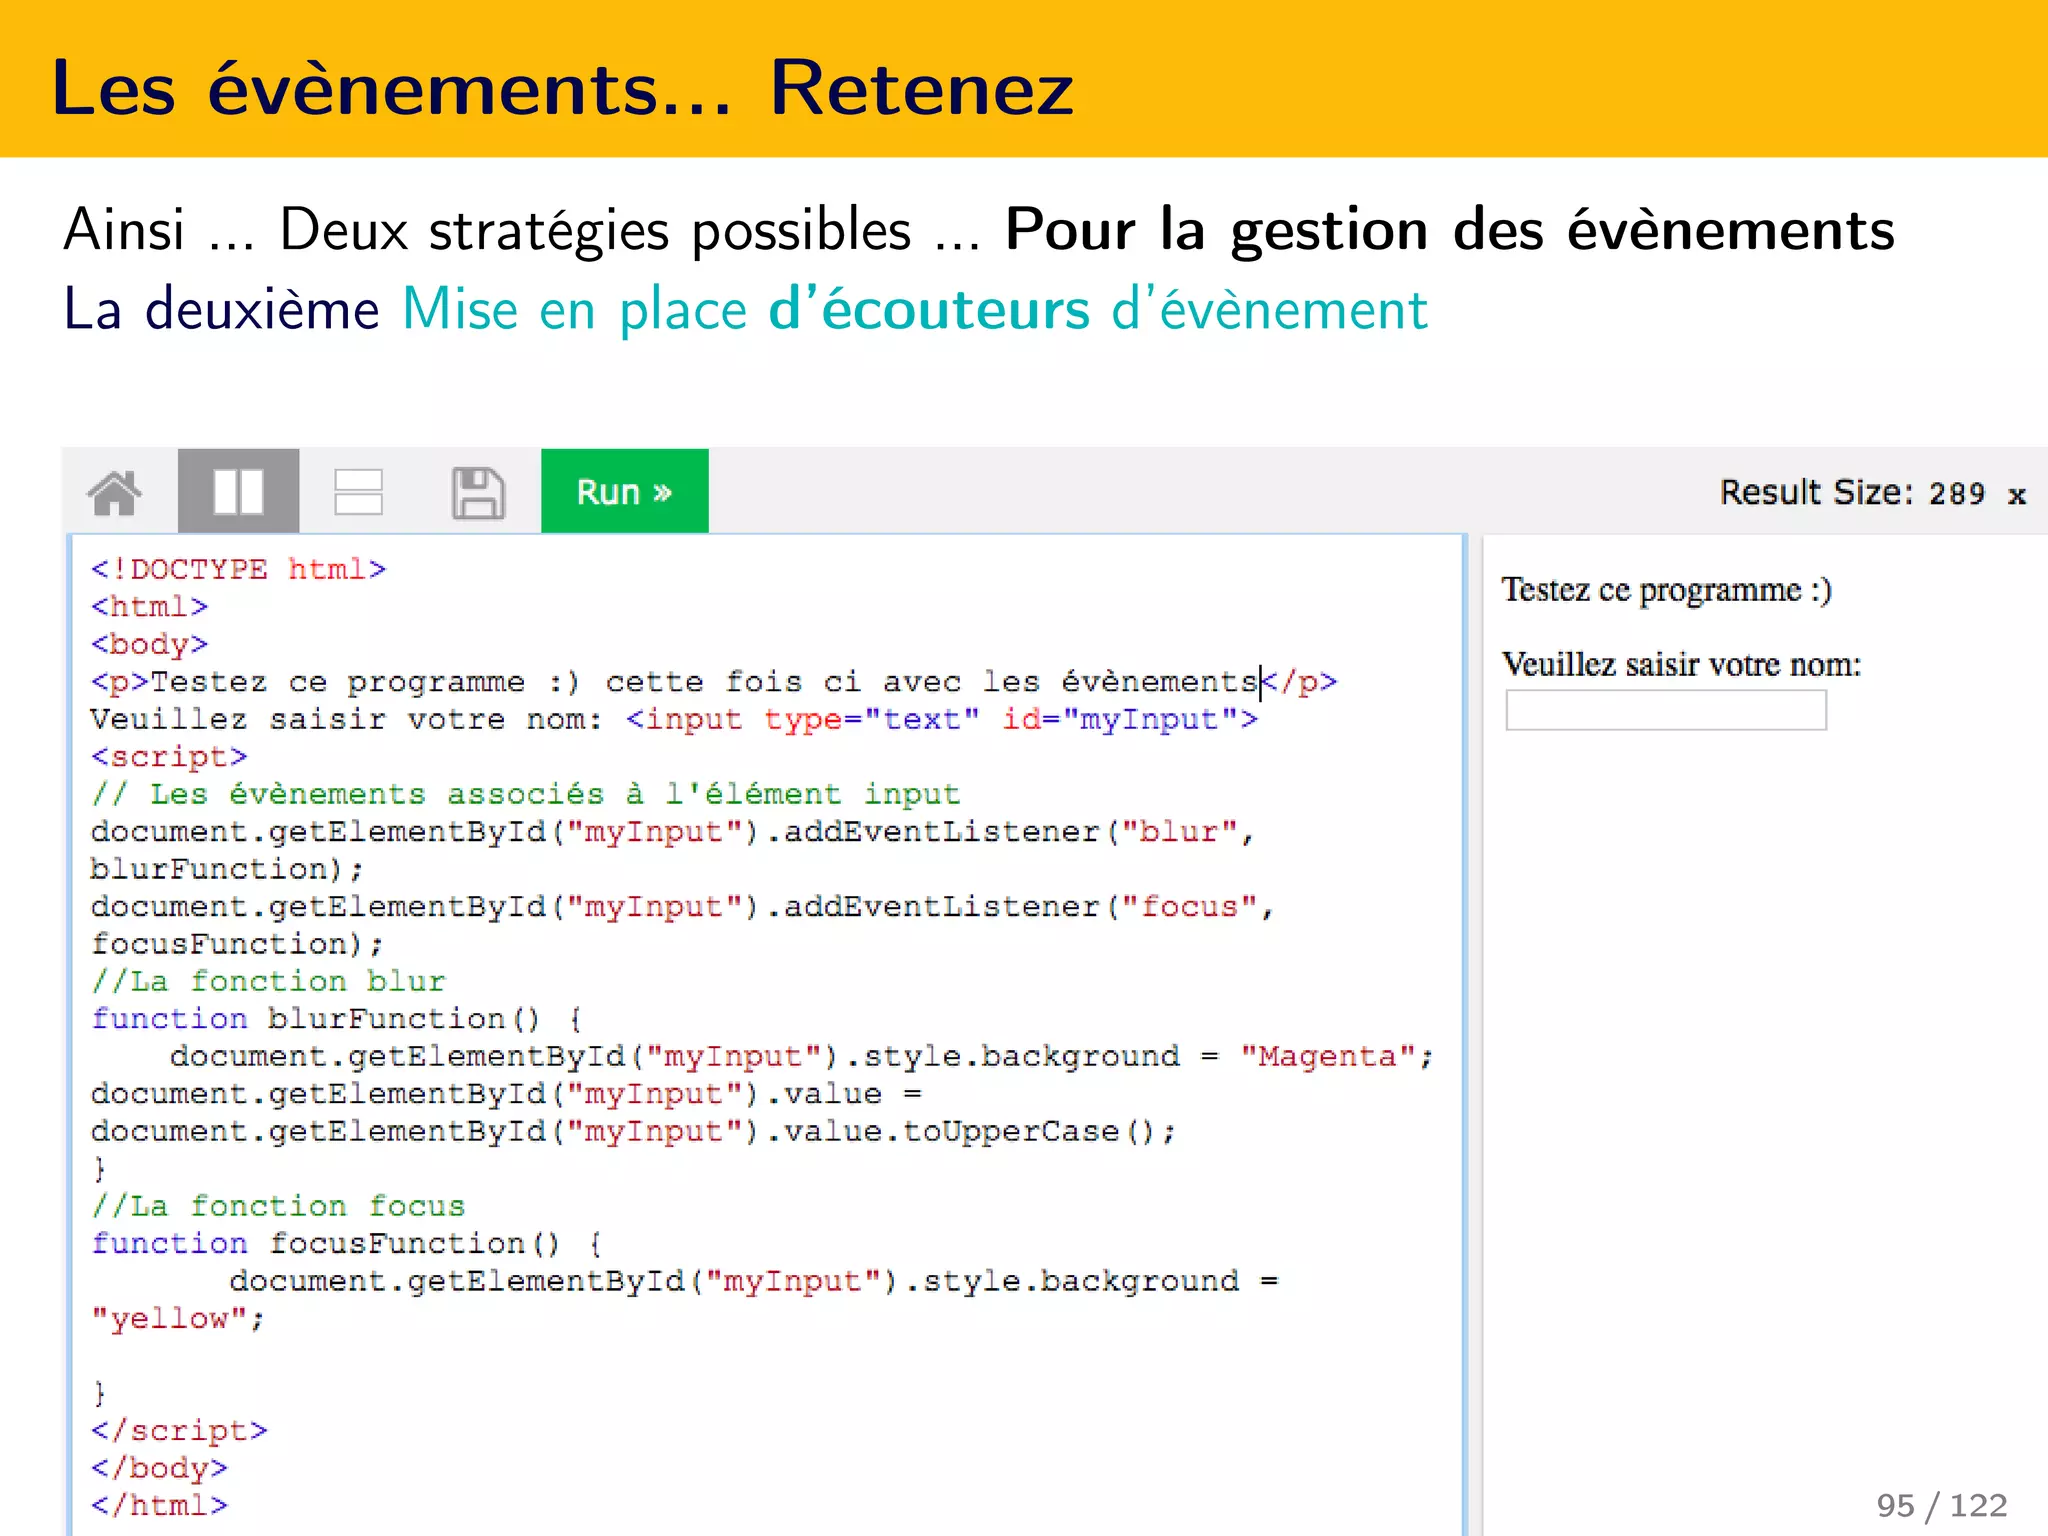Click the closing </script> tag line

point(179,1431)
